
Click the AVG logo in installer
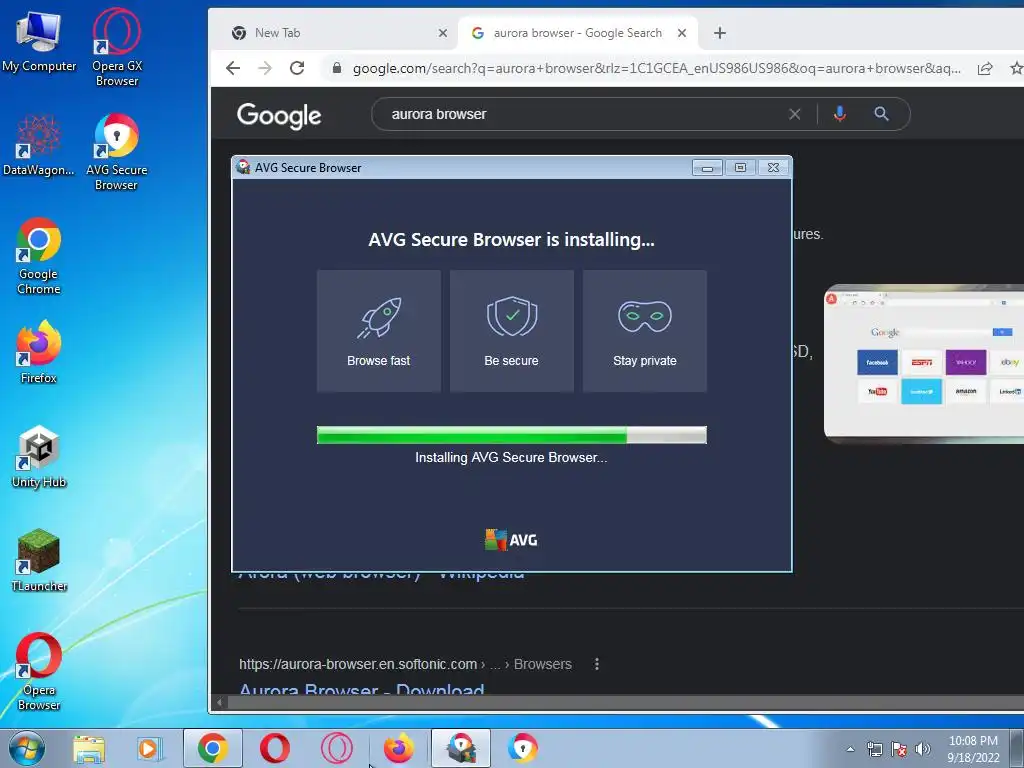pos(511,540)
